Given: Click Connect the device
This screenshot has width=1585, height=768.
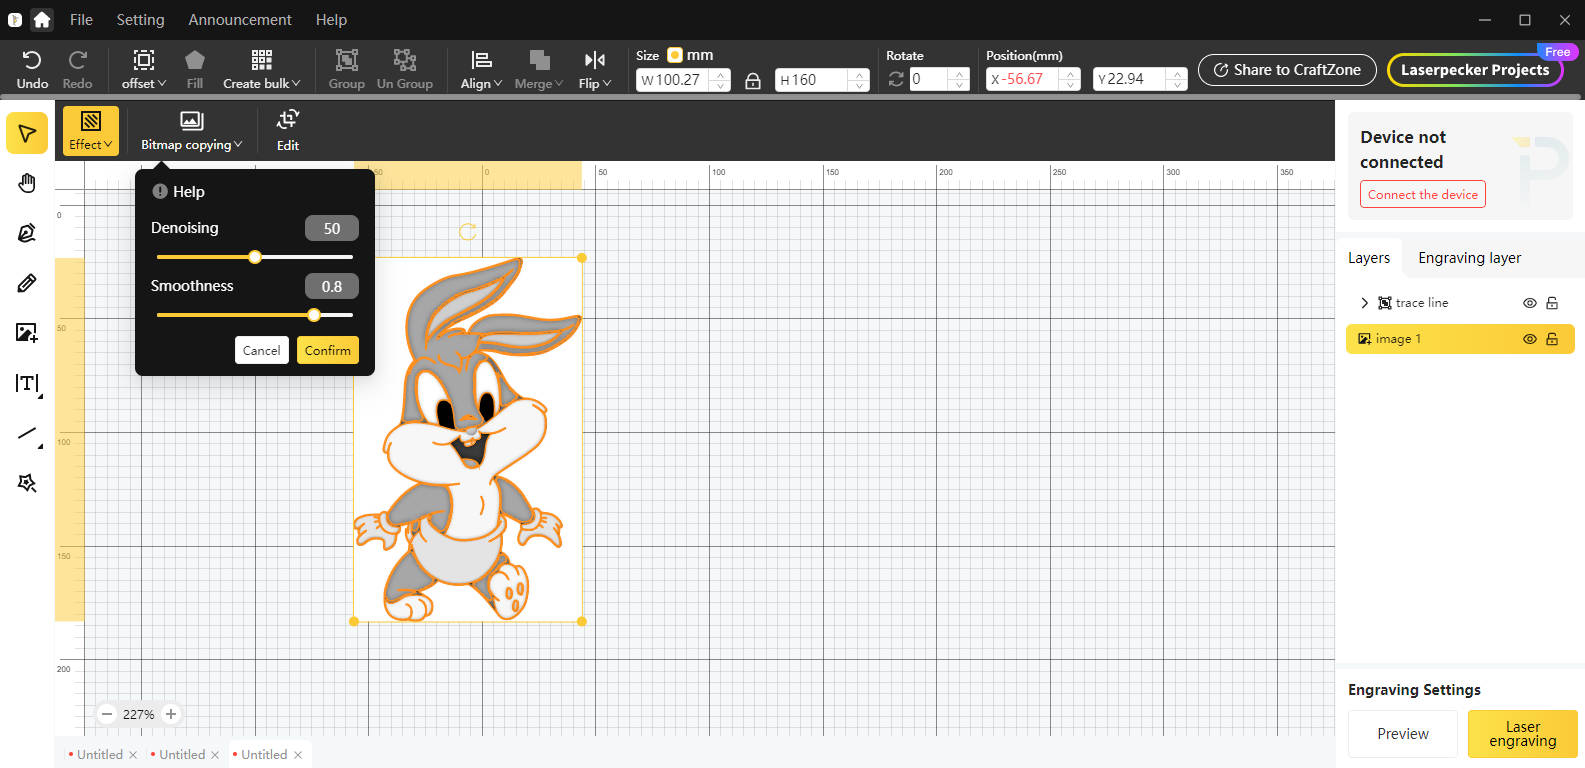Looking at the screenshot, I should click(x=1423, y=194).
